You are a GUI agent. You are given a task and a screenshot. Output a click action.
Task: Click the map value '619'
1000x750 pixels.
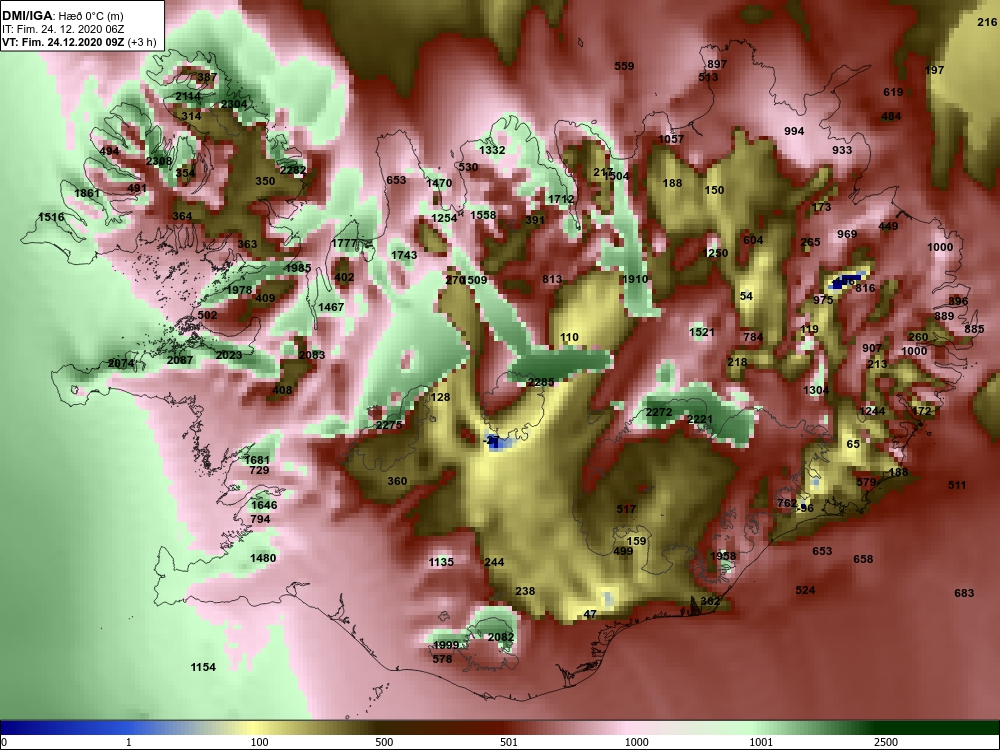point(893,92)
